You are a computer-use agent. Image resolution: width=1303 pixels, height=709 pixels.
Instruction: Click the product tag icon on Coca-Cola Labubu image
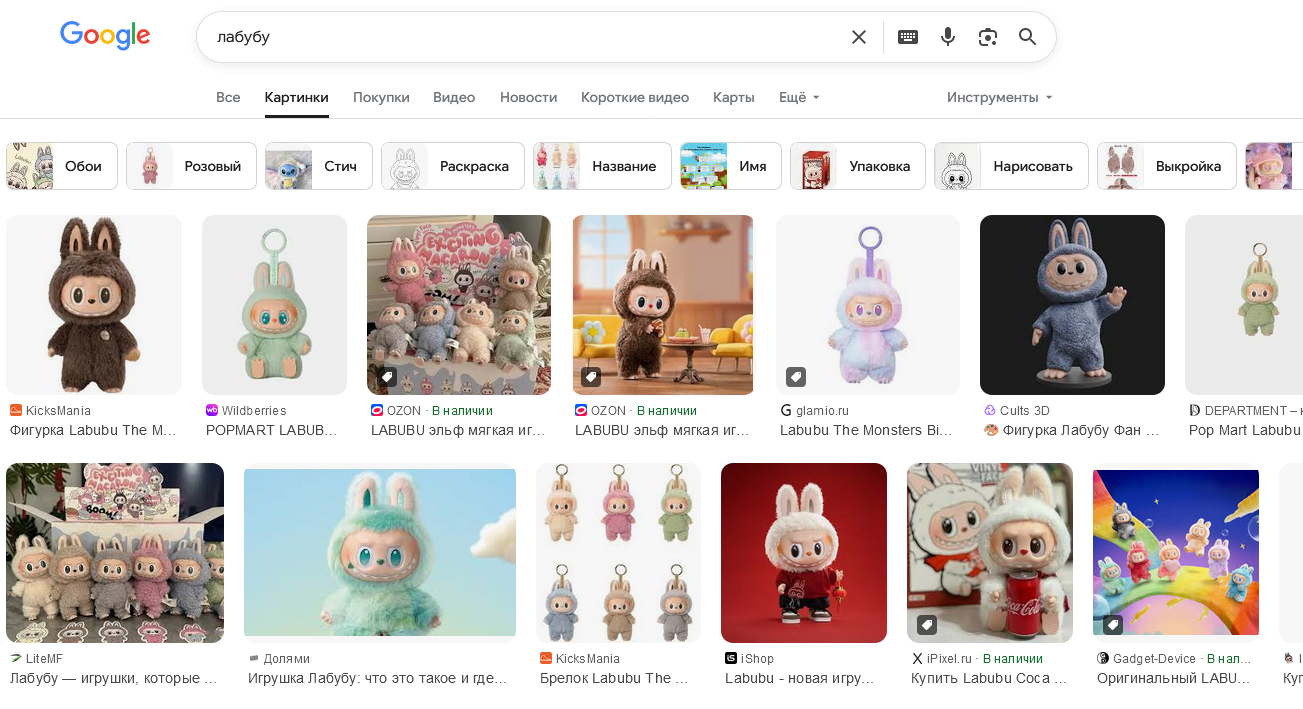[x=927, y=625]
